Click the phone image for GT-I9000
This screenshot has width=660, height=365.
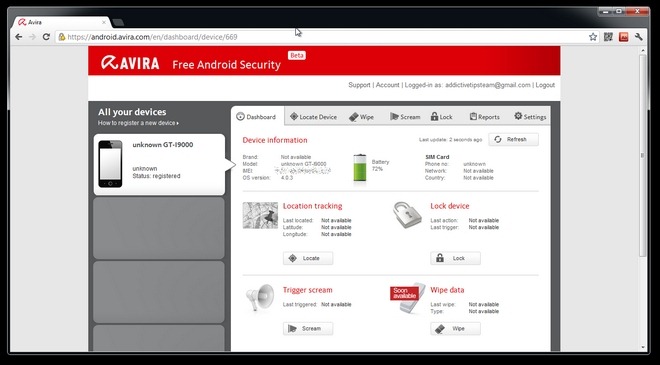110,164
